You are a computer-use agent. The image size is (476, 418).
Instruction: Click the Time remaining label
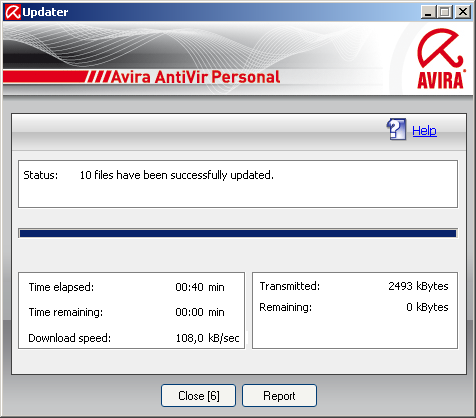pyautogui.click(x=66, y=312)
